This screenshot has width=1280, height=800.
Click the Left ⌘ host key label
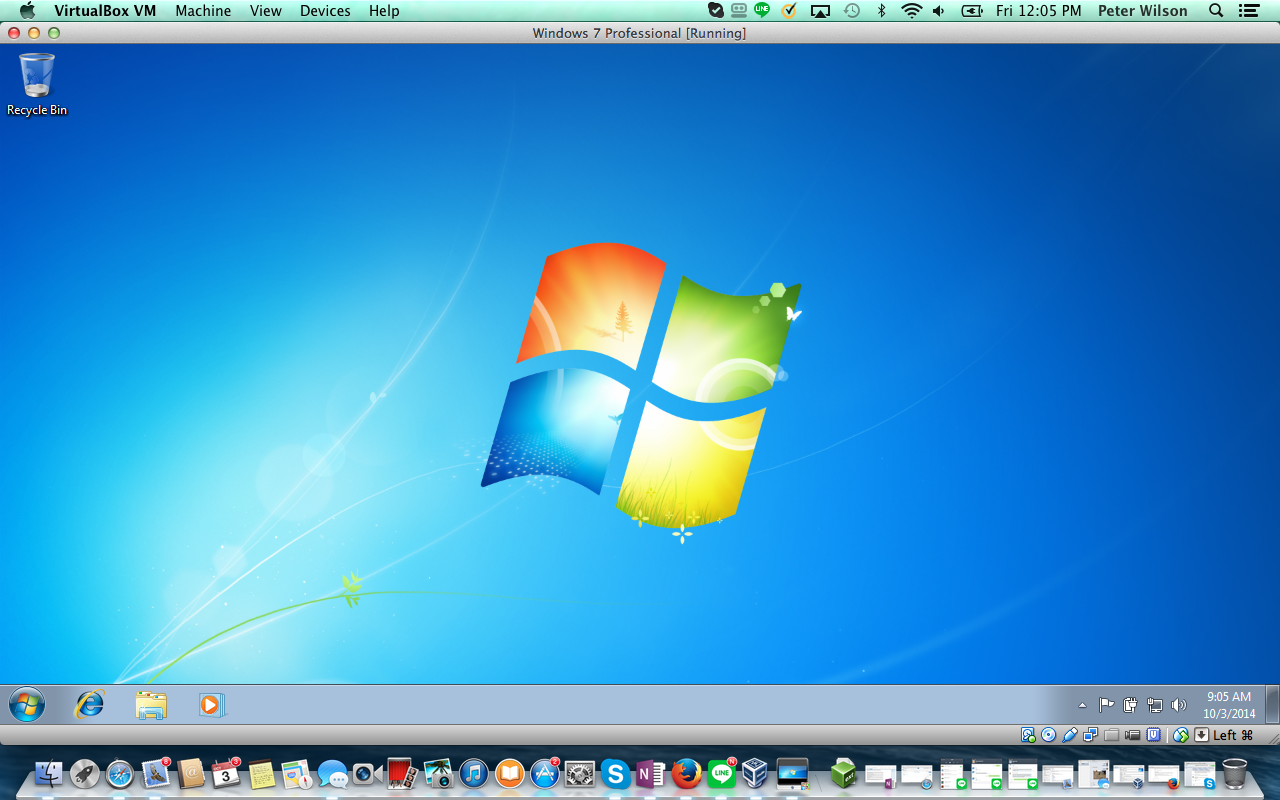(x=1233, y=735)
